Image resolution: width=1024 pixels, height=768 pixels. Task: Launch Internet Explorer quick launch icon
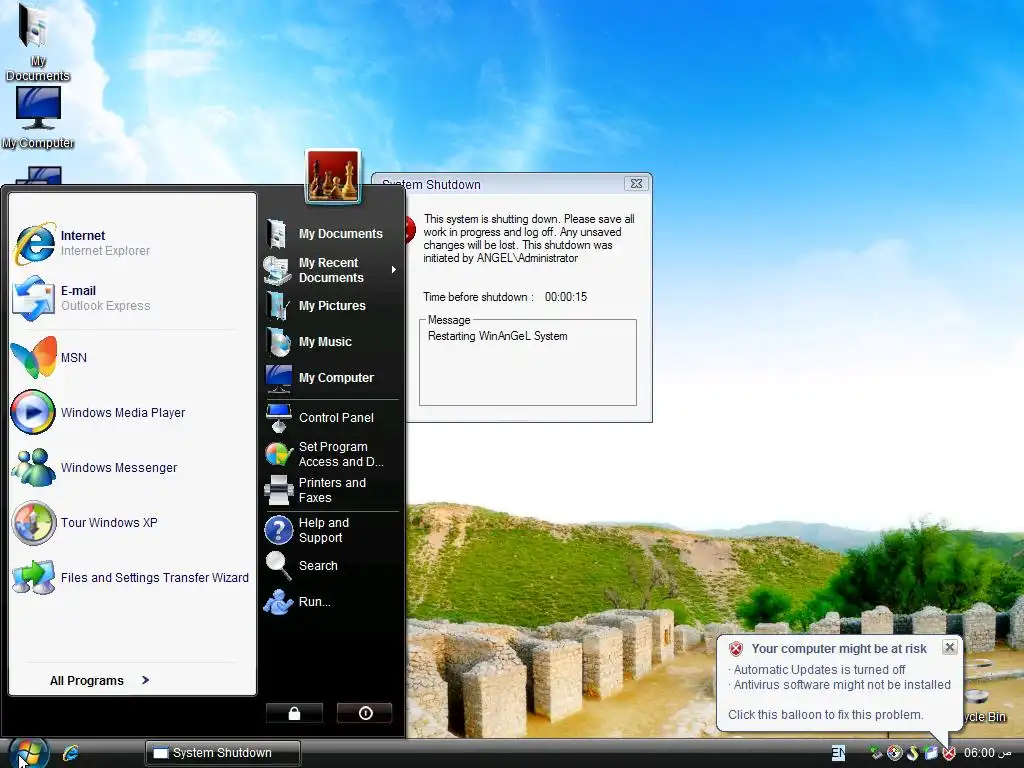[x=71, y=753]
